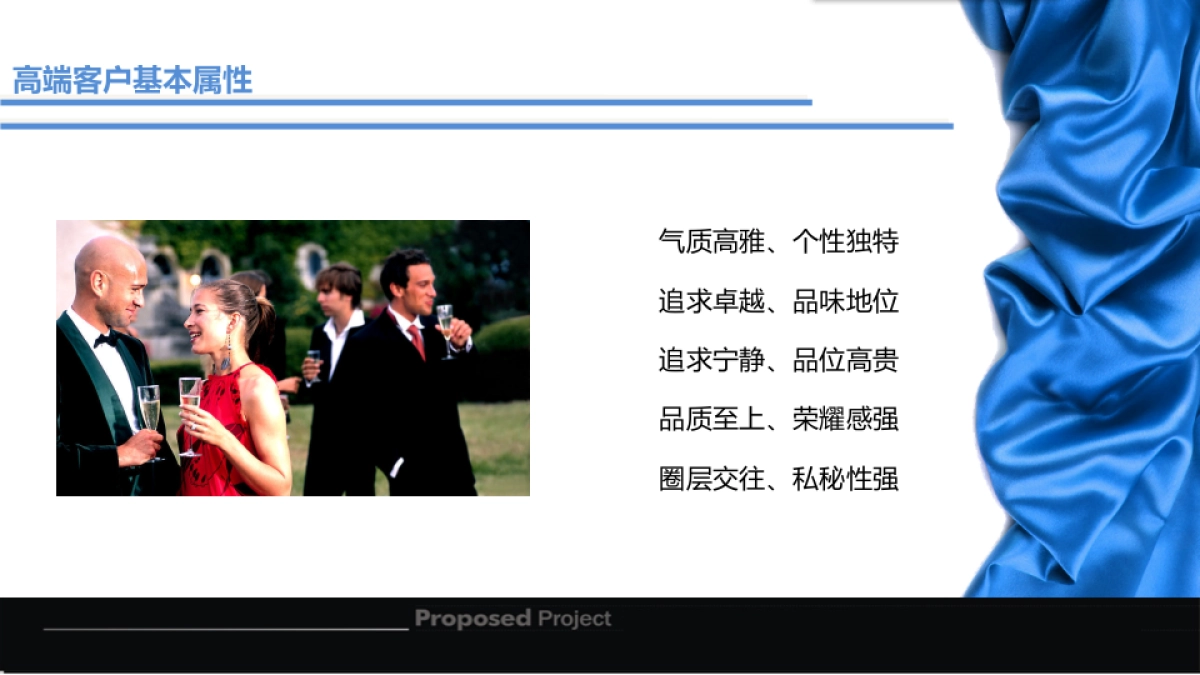The image size is (1200, 675).
Task: Select the text line 圈层交往、私秘性强
Action: [x=778, y=479]
